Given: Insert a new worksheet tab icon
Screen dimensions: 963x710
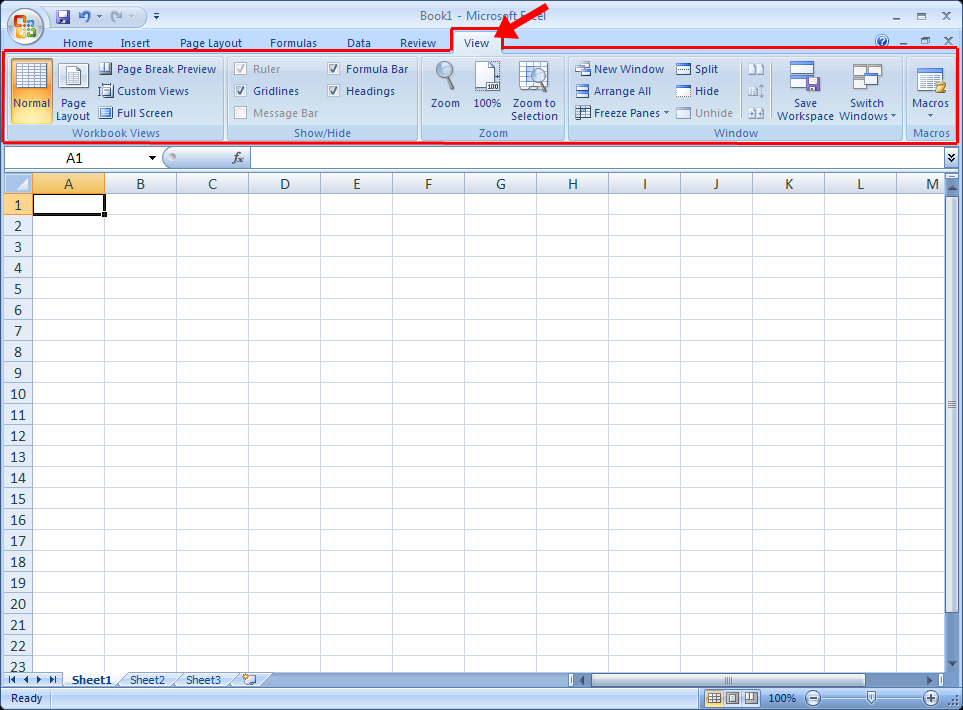Looking at the screenshot, I should pyautogui.click(x=249, y=679).
